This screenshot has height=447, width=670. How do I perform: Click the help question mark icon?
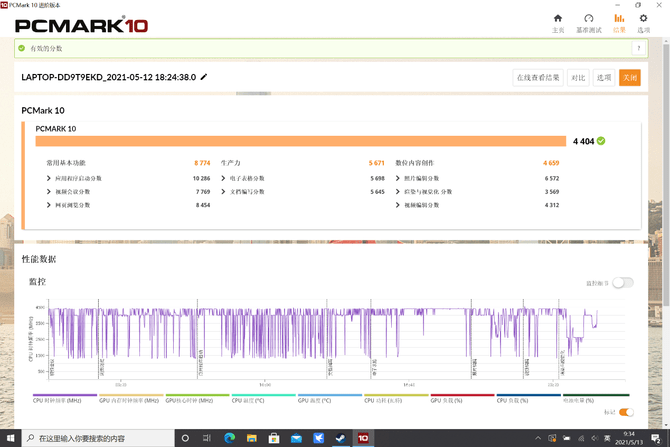tap(639, 48)
